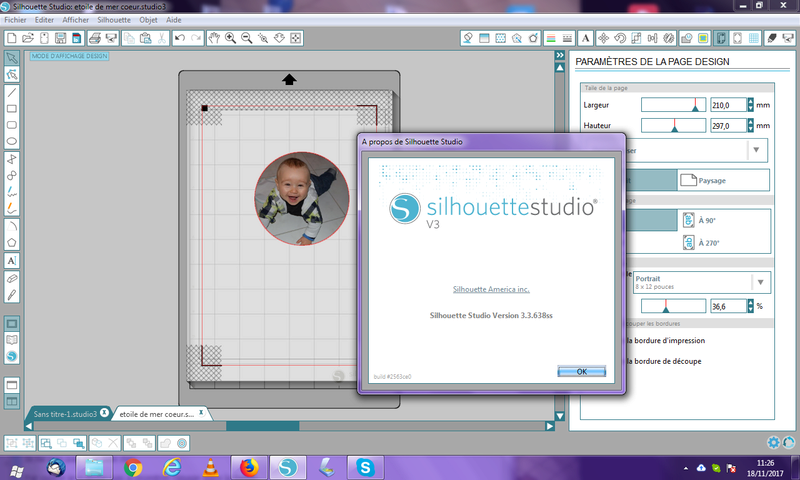The width and height of the screenshot is (800, 480).
Task: Select the Eraser tool
Action: click(12, 279)
